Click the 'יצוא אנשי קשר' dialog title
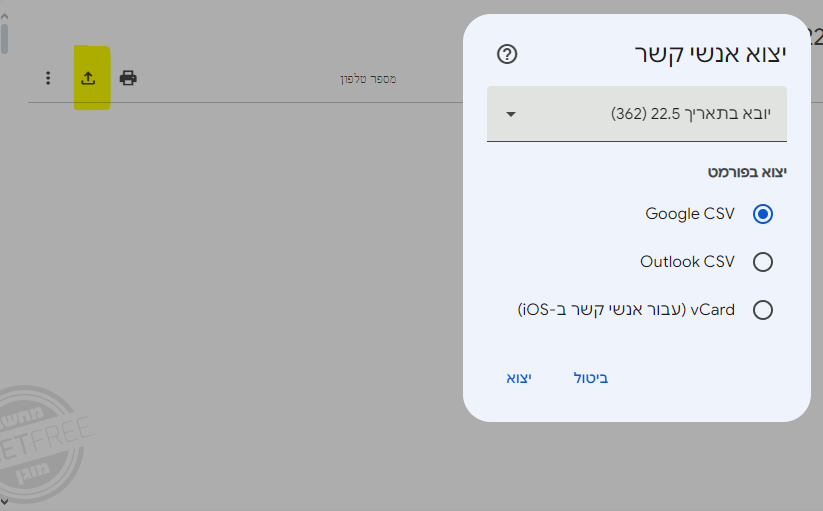The width and height of the screenshot is (823, 511). pyautogui.click(x=711, y=54)
